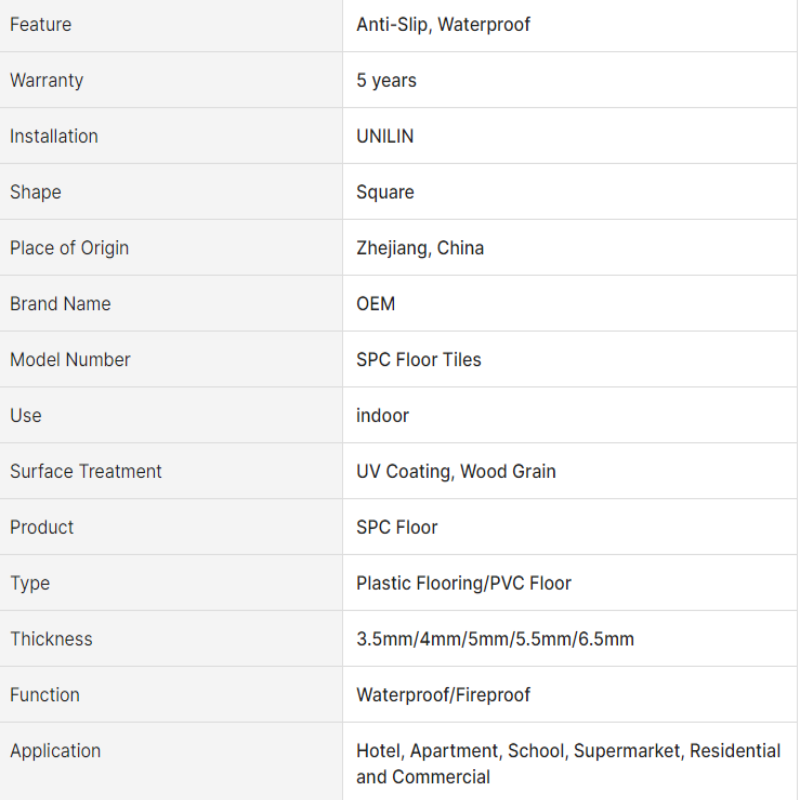
Task: Click the Warranty row label
Action: click(x=46, y=81)
